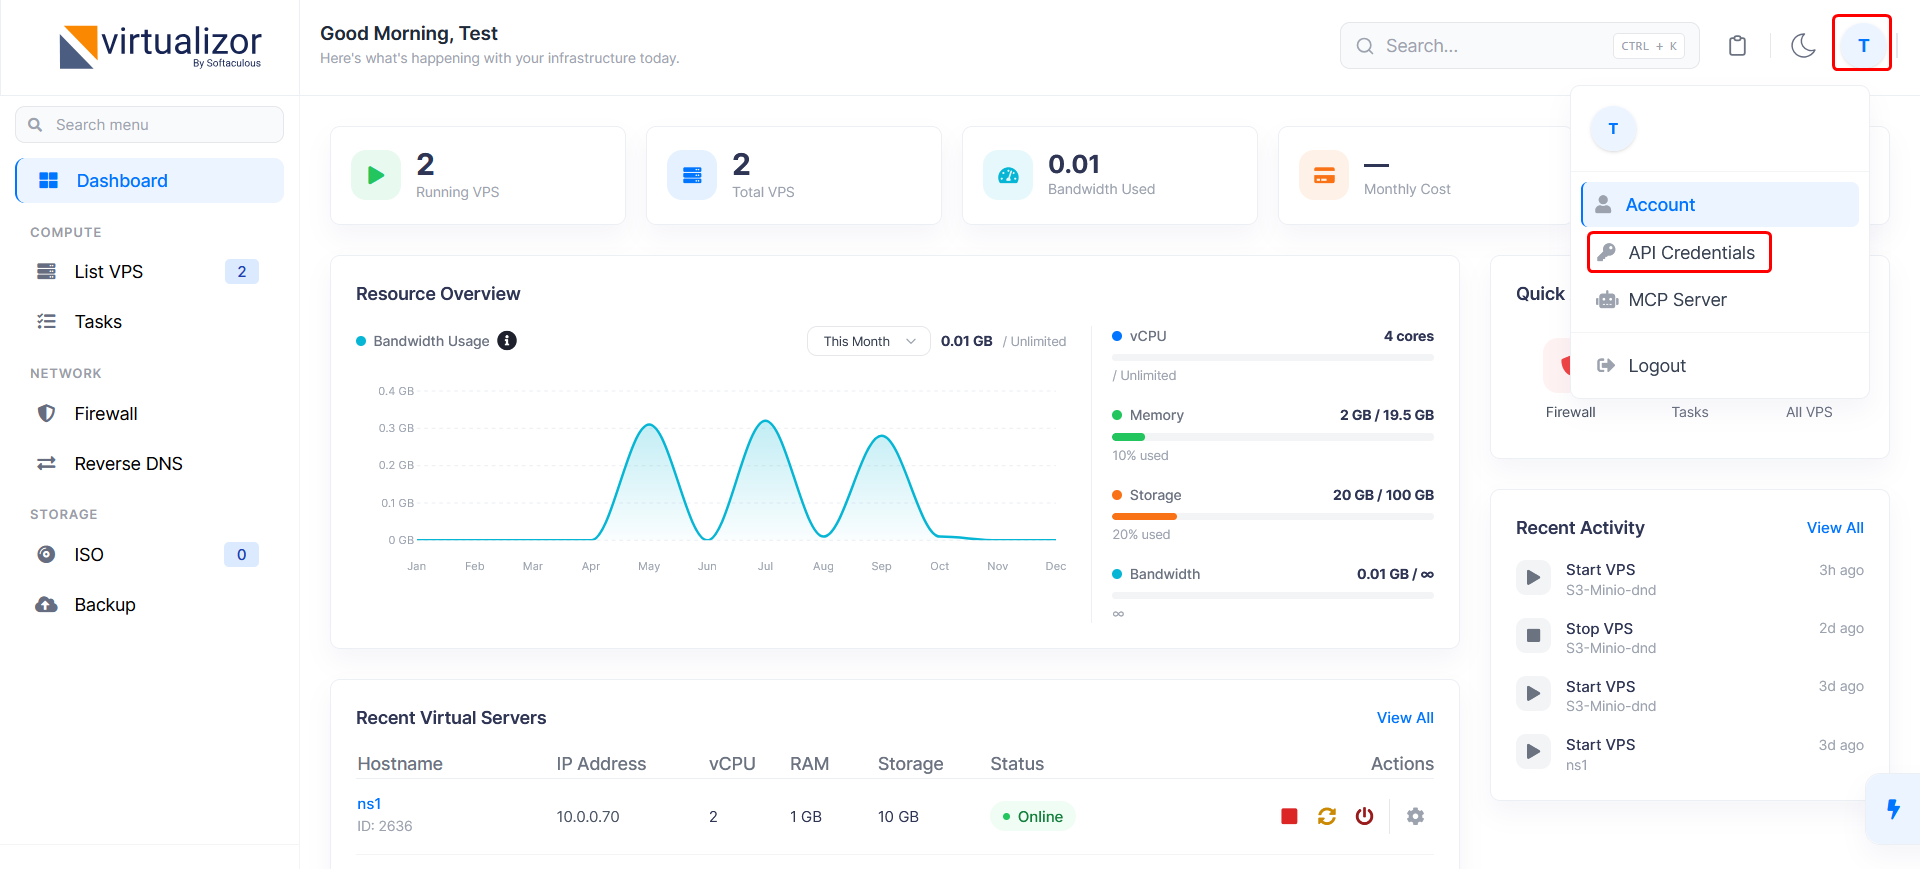The image size is (1920, 869).
Task: Open ns1 settings gear icon
Action: (x=1415, y=816)
